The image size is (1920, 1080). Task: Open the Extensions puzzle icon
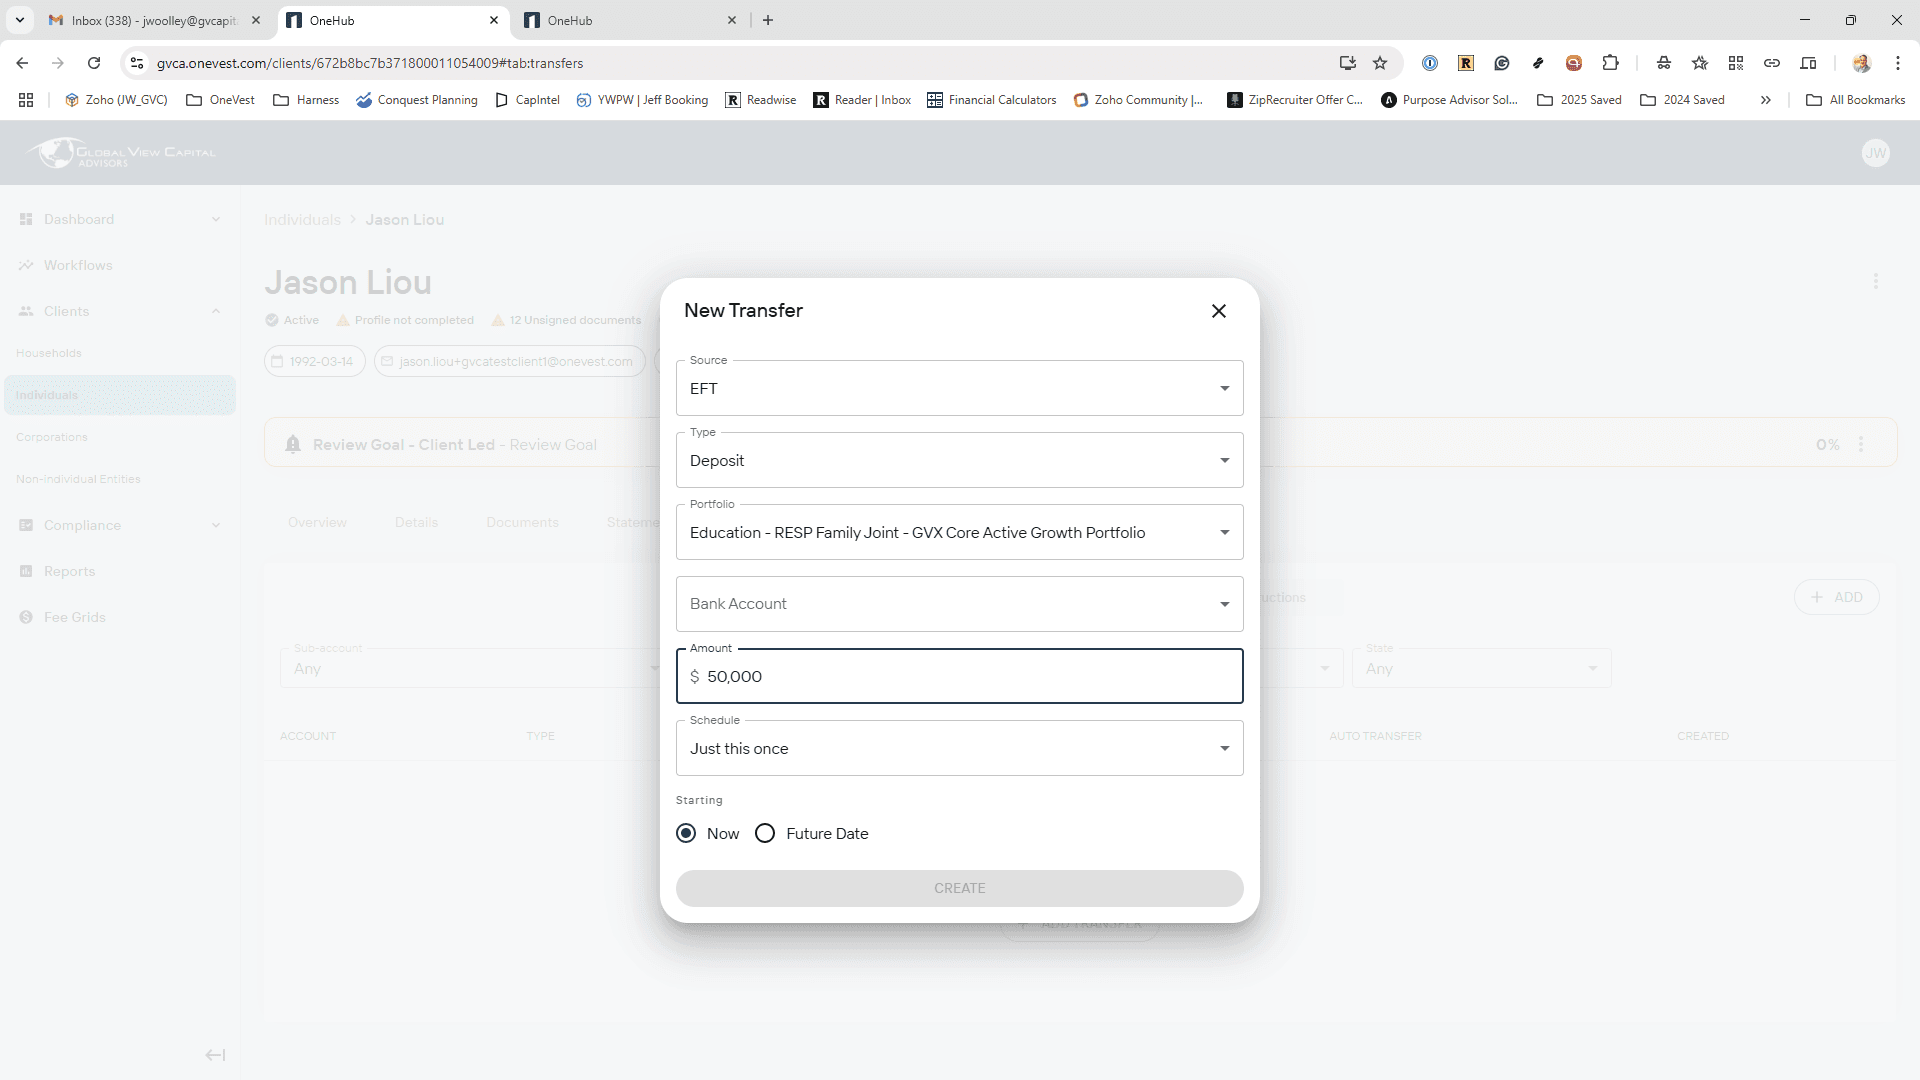(1610, 63)
